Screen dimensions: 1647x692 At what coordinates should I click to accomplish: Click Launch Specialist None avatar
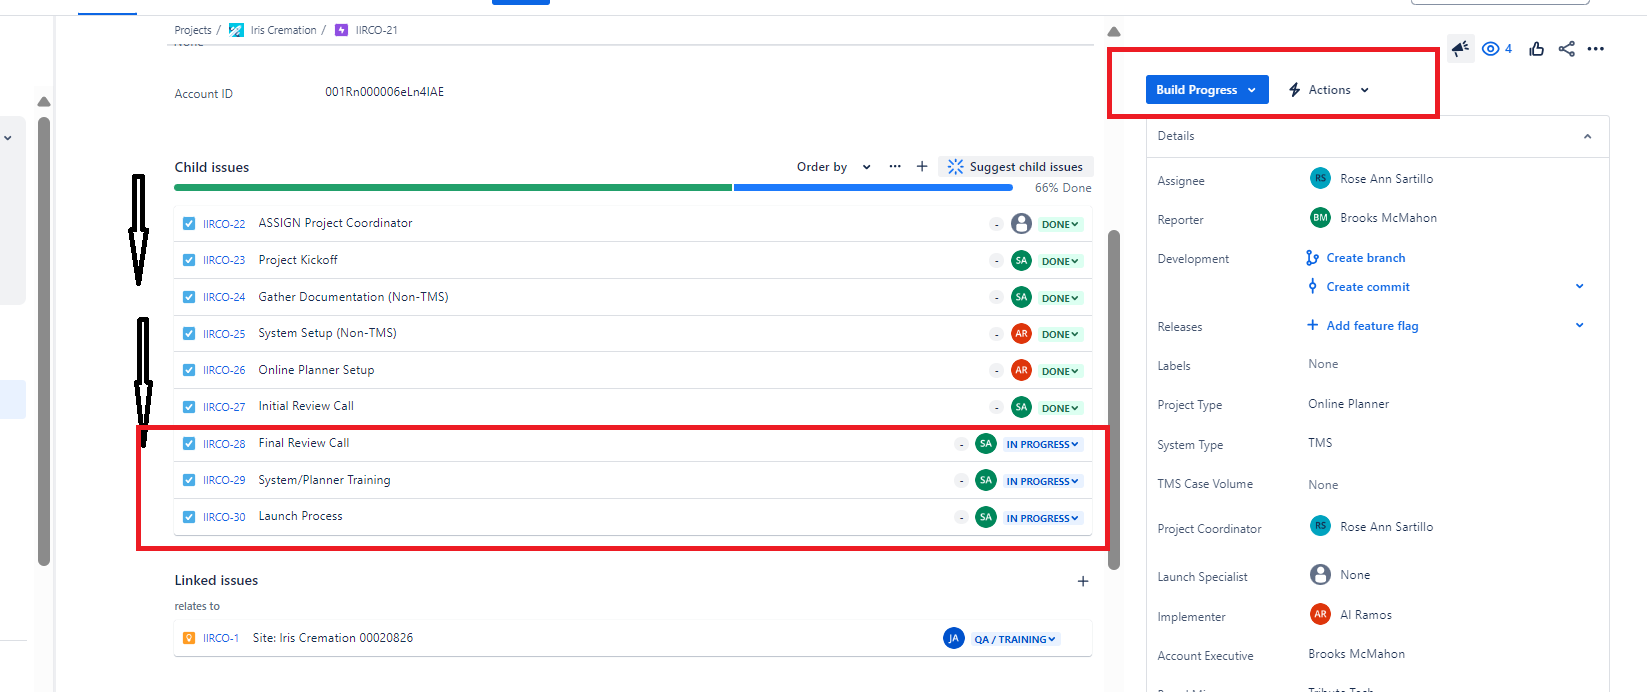1320,574
